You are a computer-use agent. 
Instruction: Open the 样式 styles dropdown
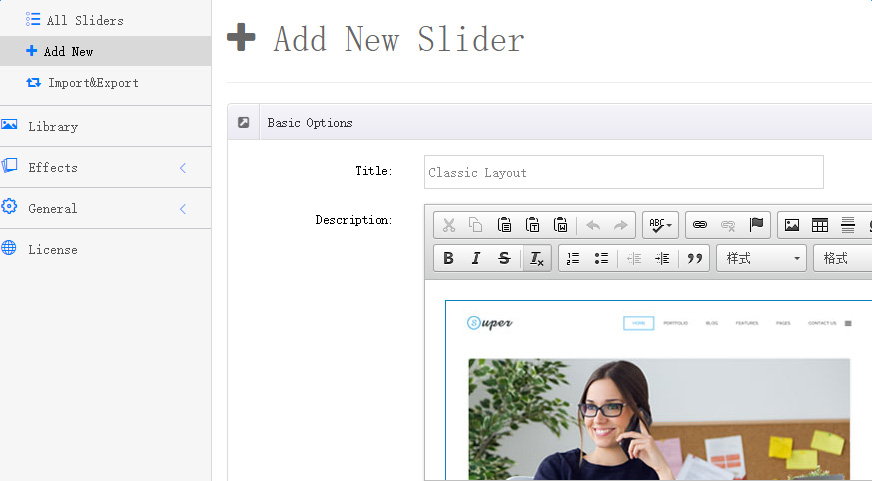[x=762, y=258]
